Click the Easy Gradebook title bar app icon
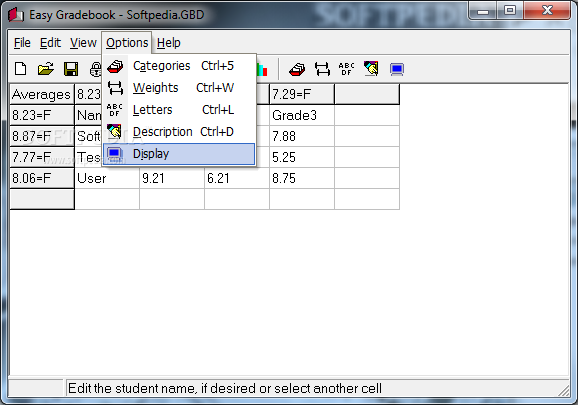The image size is (578, 405). 16,15
